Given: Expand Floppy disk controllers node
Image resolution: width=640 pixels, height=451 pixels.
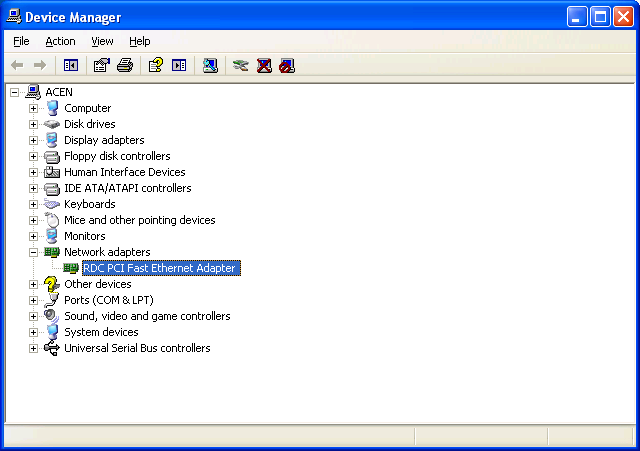Looking at the screenshot, I should [33, 156].
